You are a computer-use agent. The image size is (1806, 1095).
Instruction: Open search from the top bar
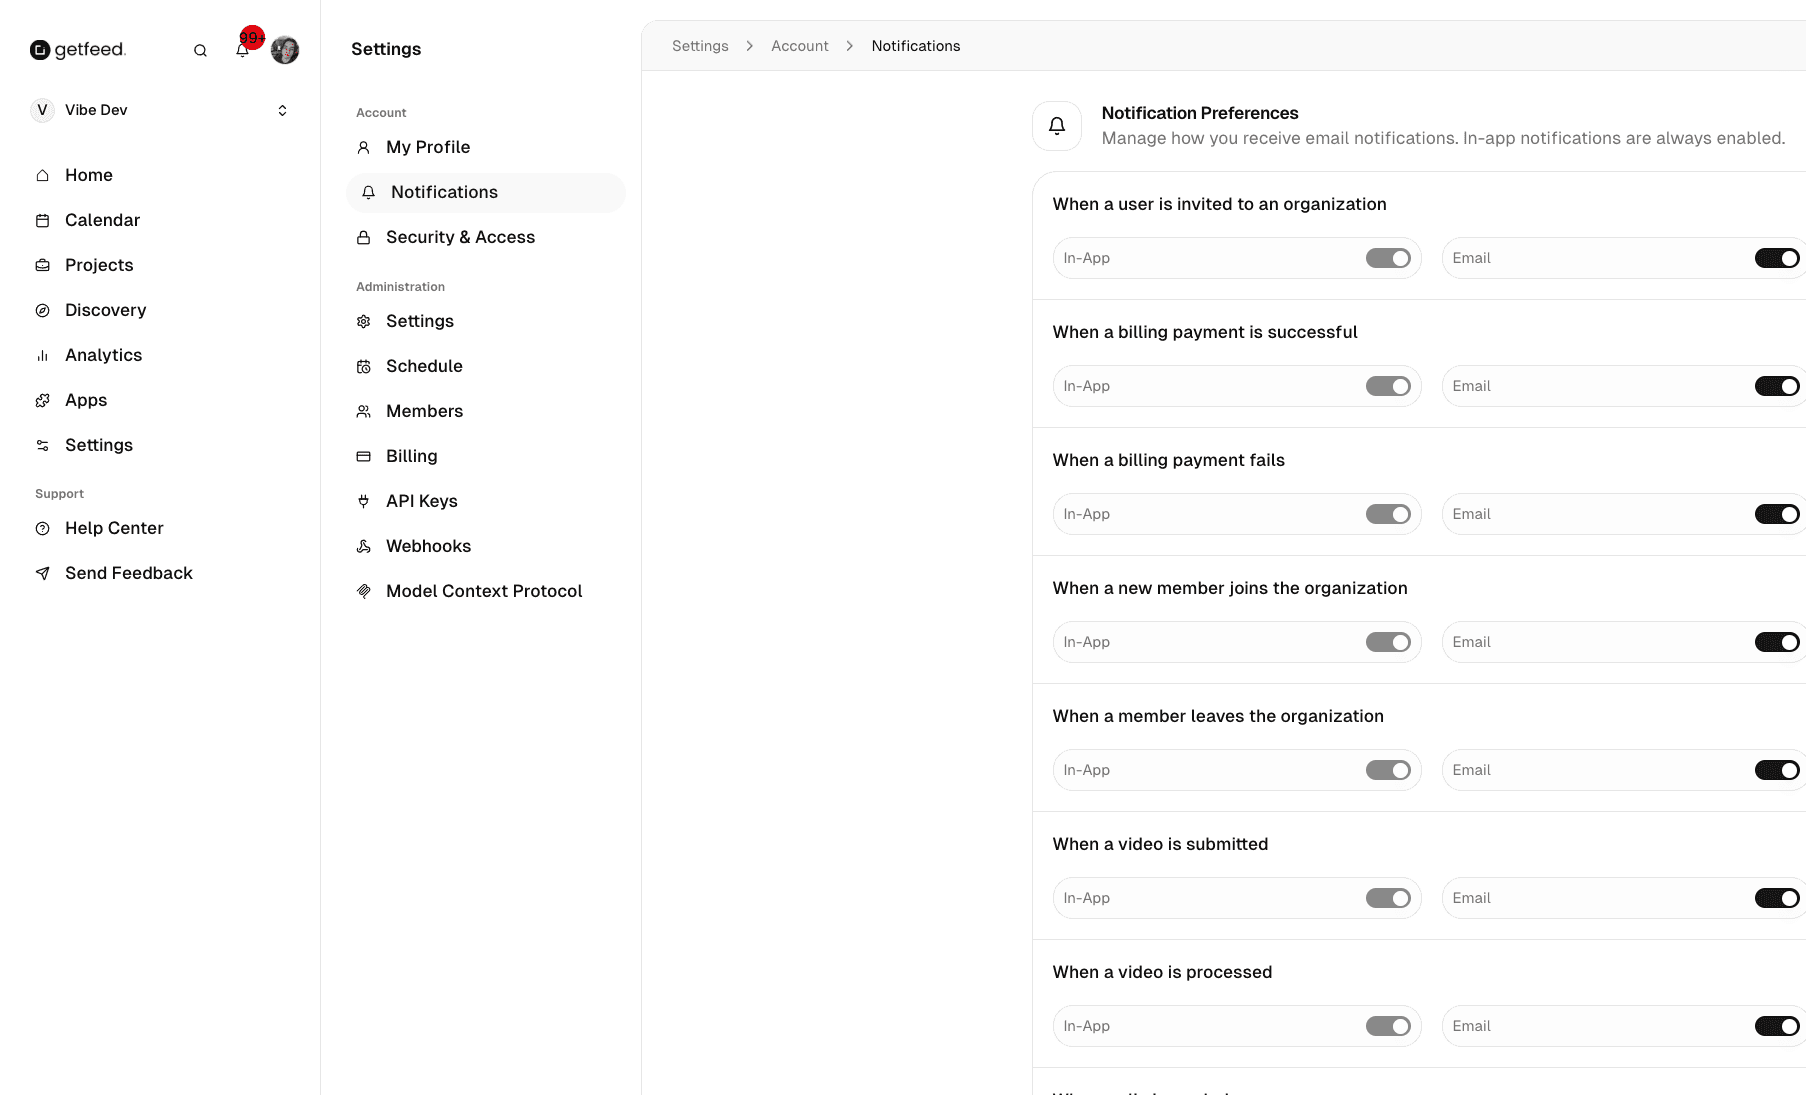[x=200, y=49]
